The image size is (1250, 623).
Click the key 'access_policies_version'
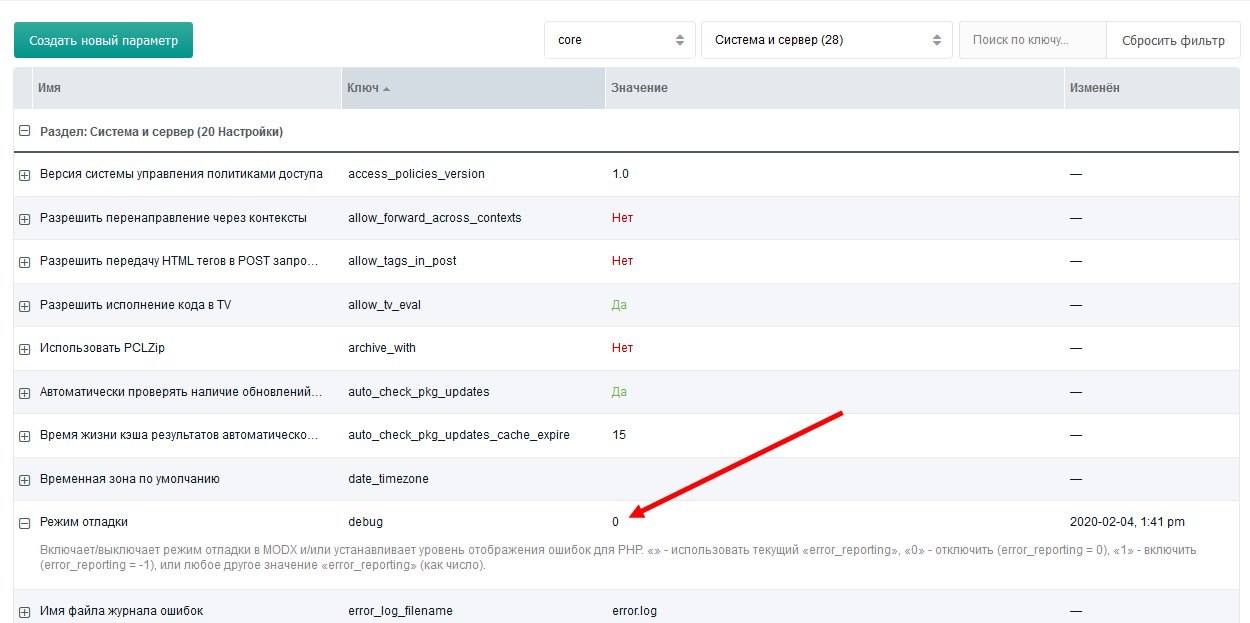click(x=416, y=174)
